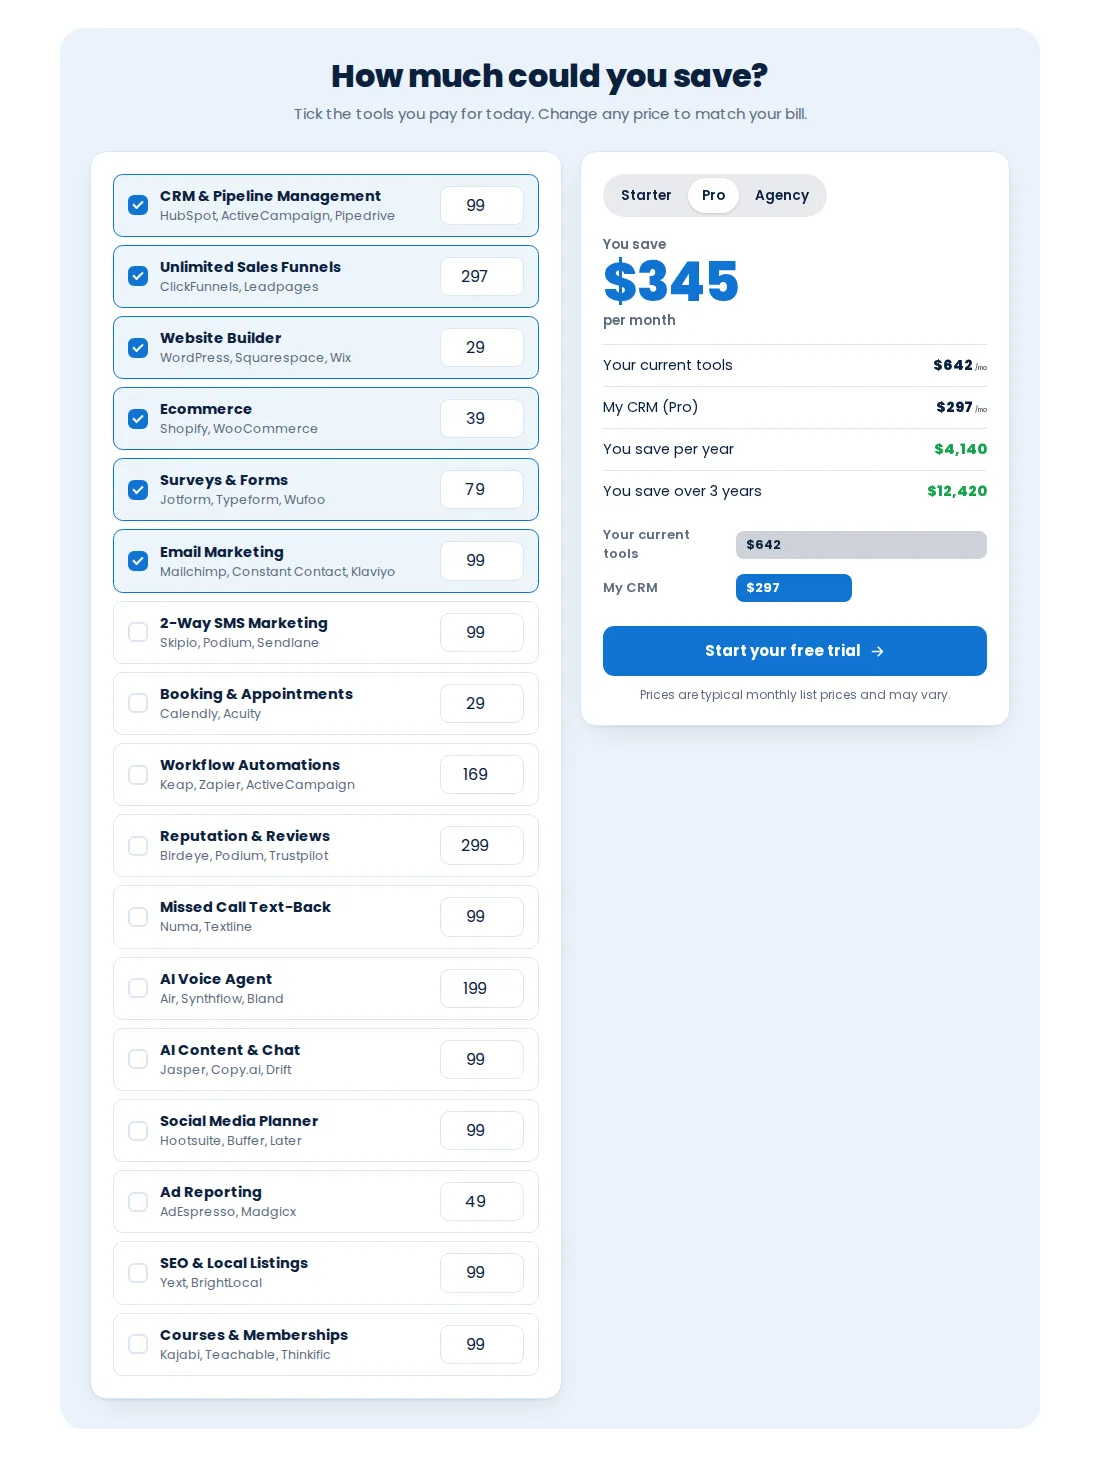
Task: Edit Email Marketing price field
Action: pos(482,561)
